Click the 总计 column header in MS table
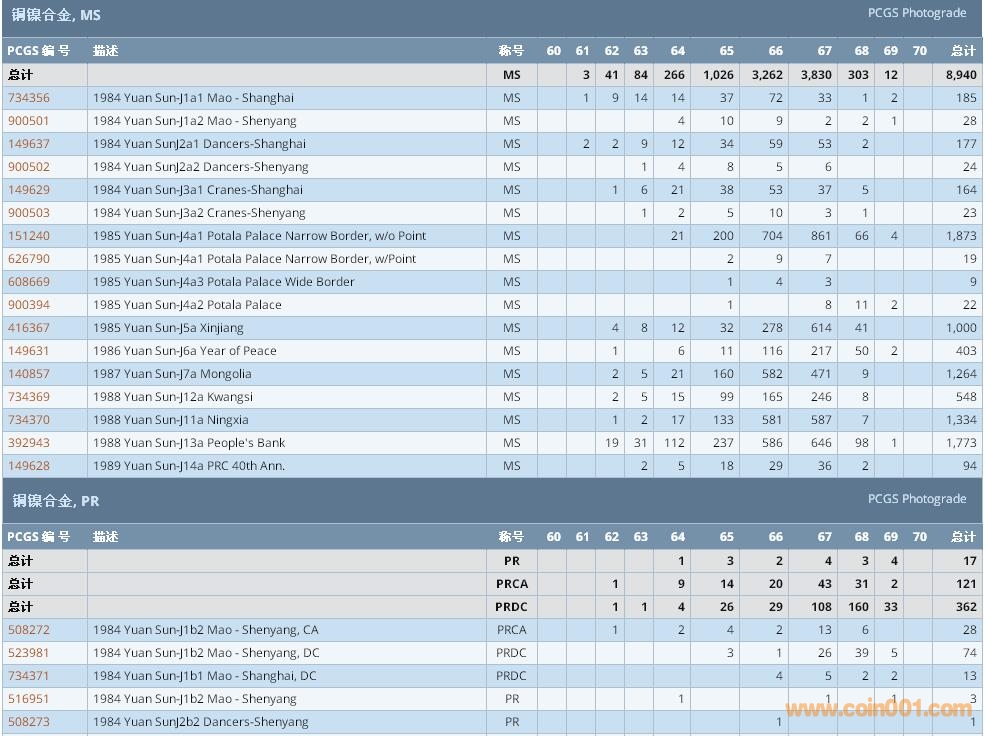 click(963, 51)
